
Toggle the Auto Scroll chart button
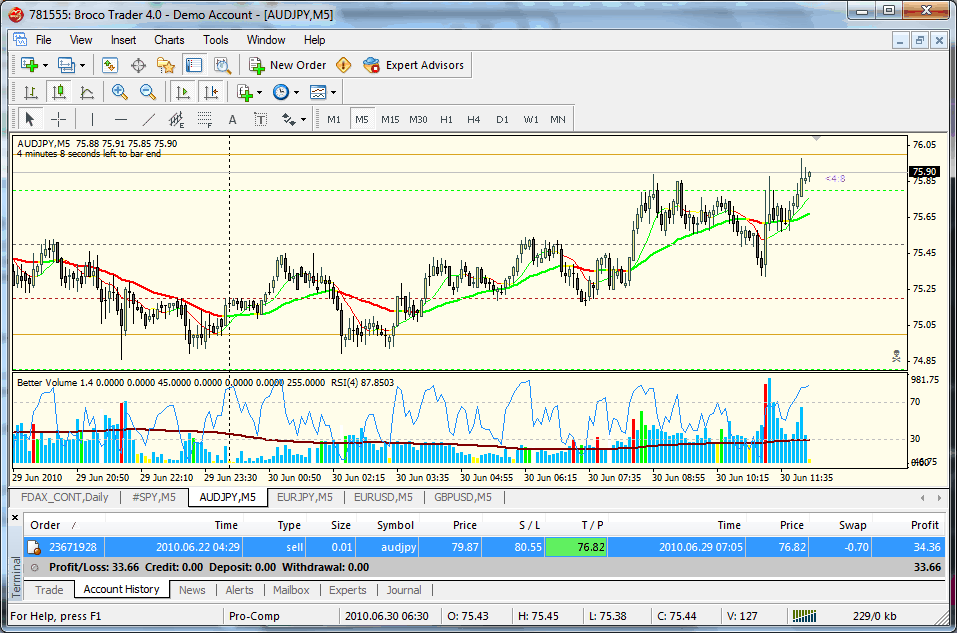(182, 92)
